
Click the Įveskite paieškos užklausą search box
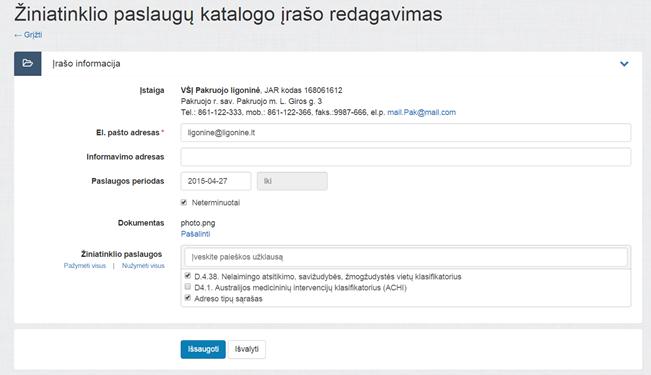pos(406,257)
